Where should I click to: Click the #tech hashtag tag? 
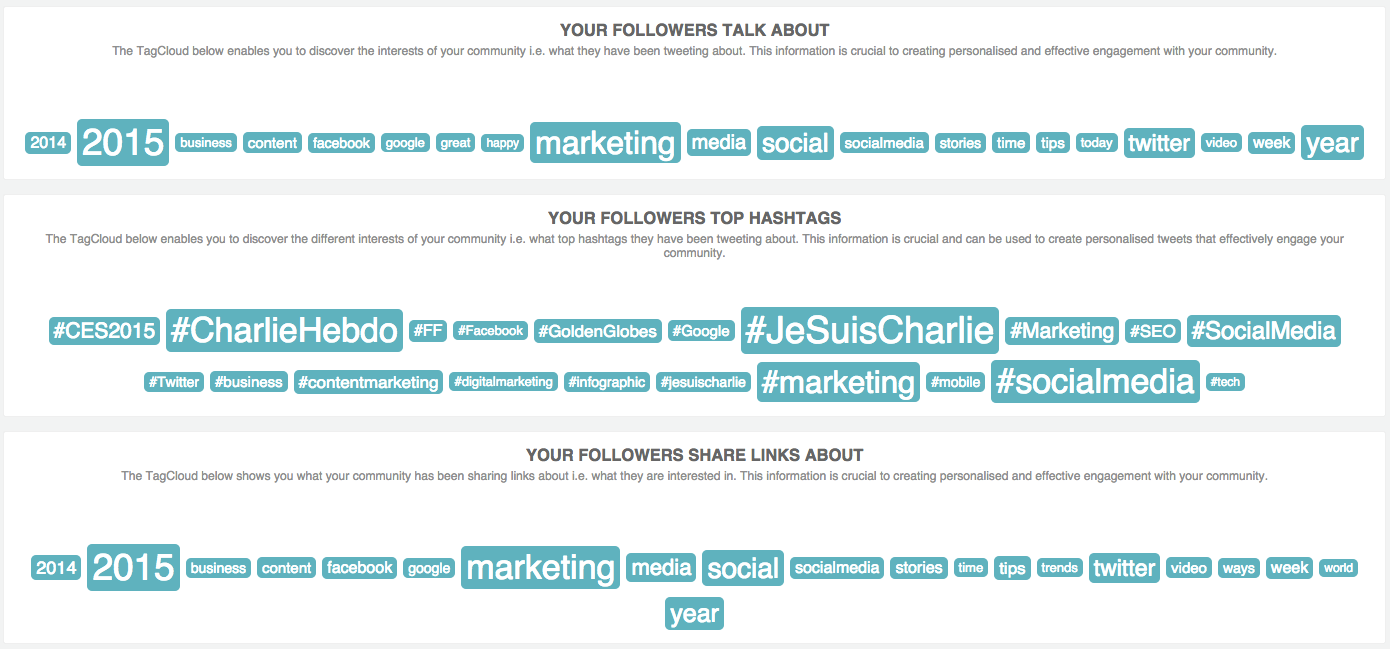(x=1225, y=382)
